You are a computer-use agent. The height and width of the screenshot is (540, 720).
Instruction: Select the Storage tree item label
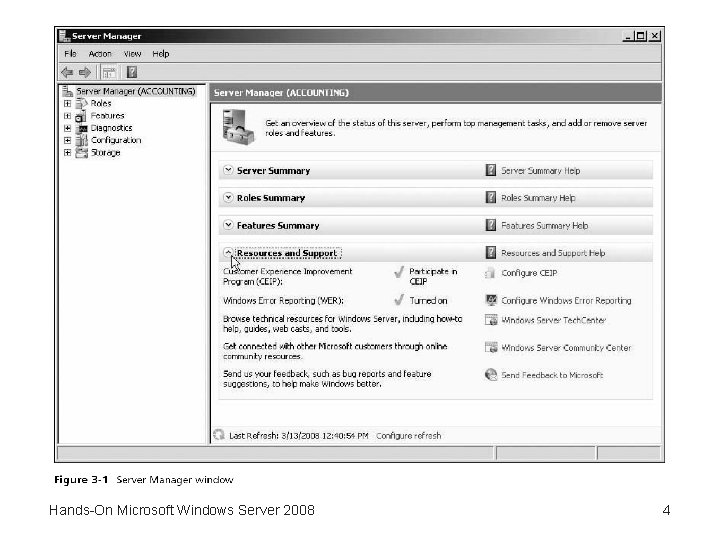106,152
